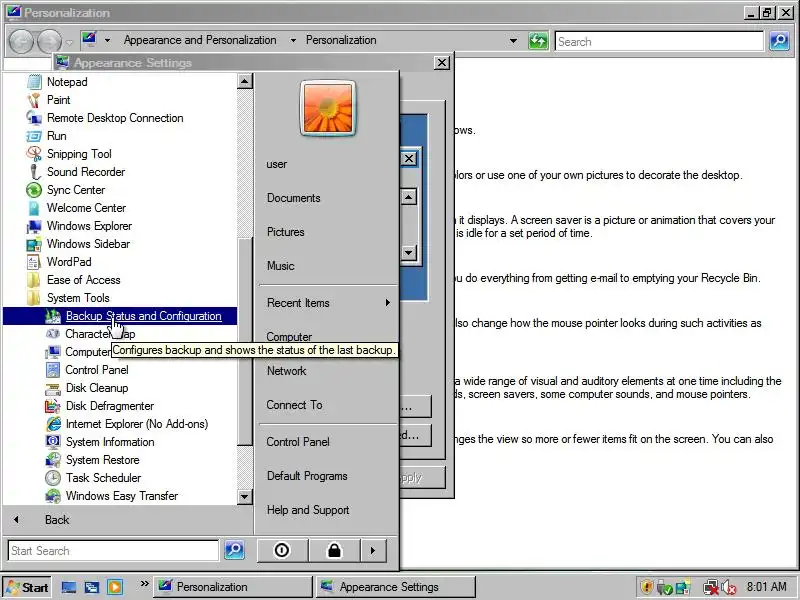800x600 pixels.
Task: Open System Information icon
Action: [53, 442]
